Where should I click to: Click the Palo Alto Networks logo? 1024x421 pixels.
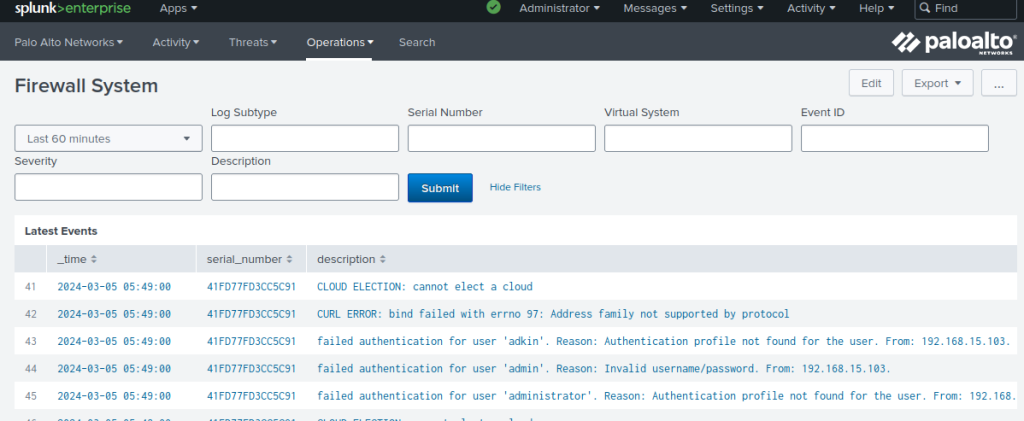point(954,43)
